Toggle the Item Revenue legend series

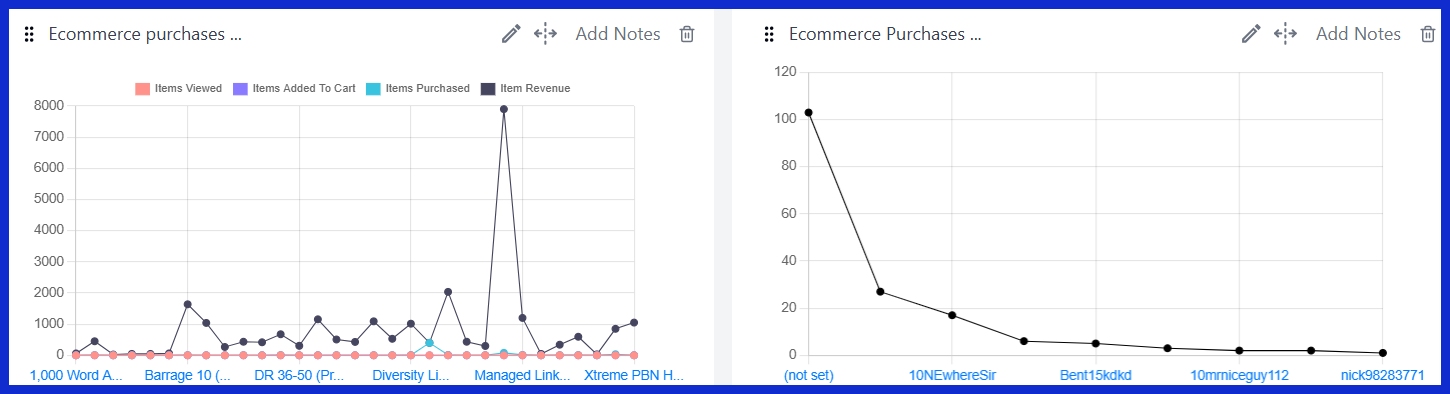click(x=525, y=88)
